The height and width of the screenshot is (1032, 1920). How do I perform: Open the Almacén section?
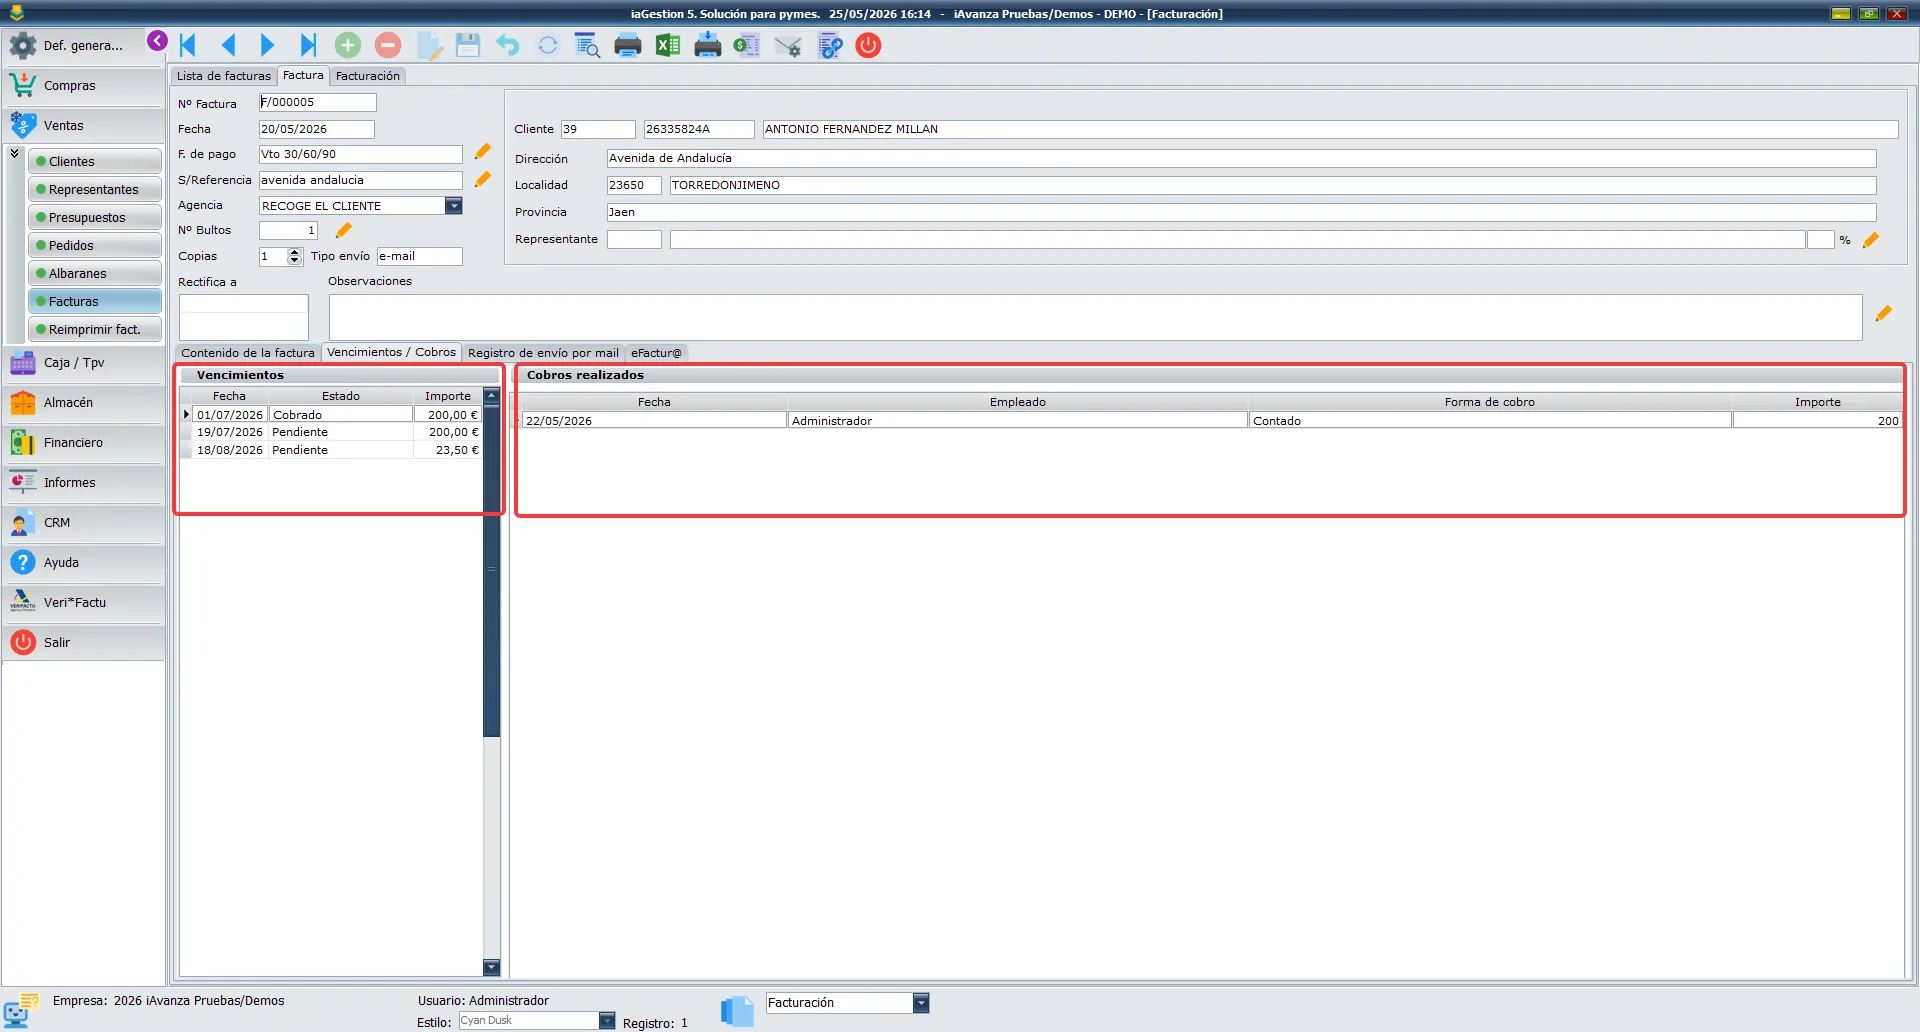(x=84, y=403)
